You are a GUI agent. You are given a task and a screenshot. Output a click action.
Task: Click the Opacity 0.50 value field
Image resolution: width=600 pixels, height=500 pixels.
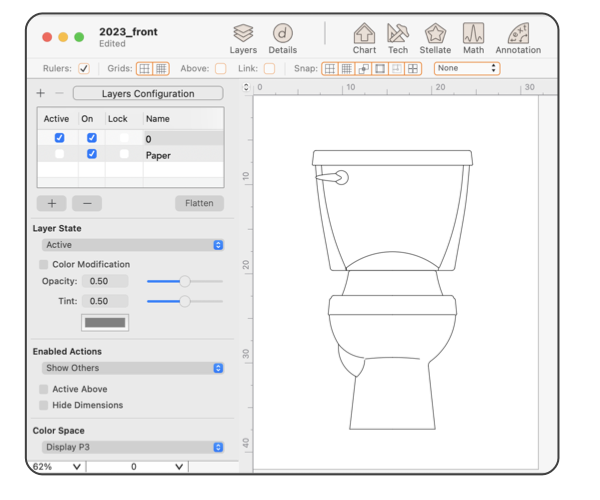click(104, 281)
